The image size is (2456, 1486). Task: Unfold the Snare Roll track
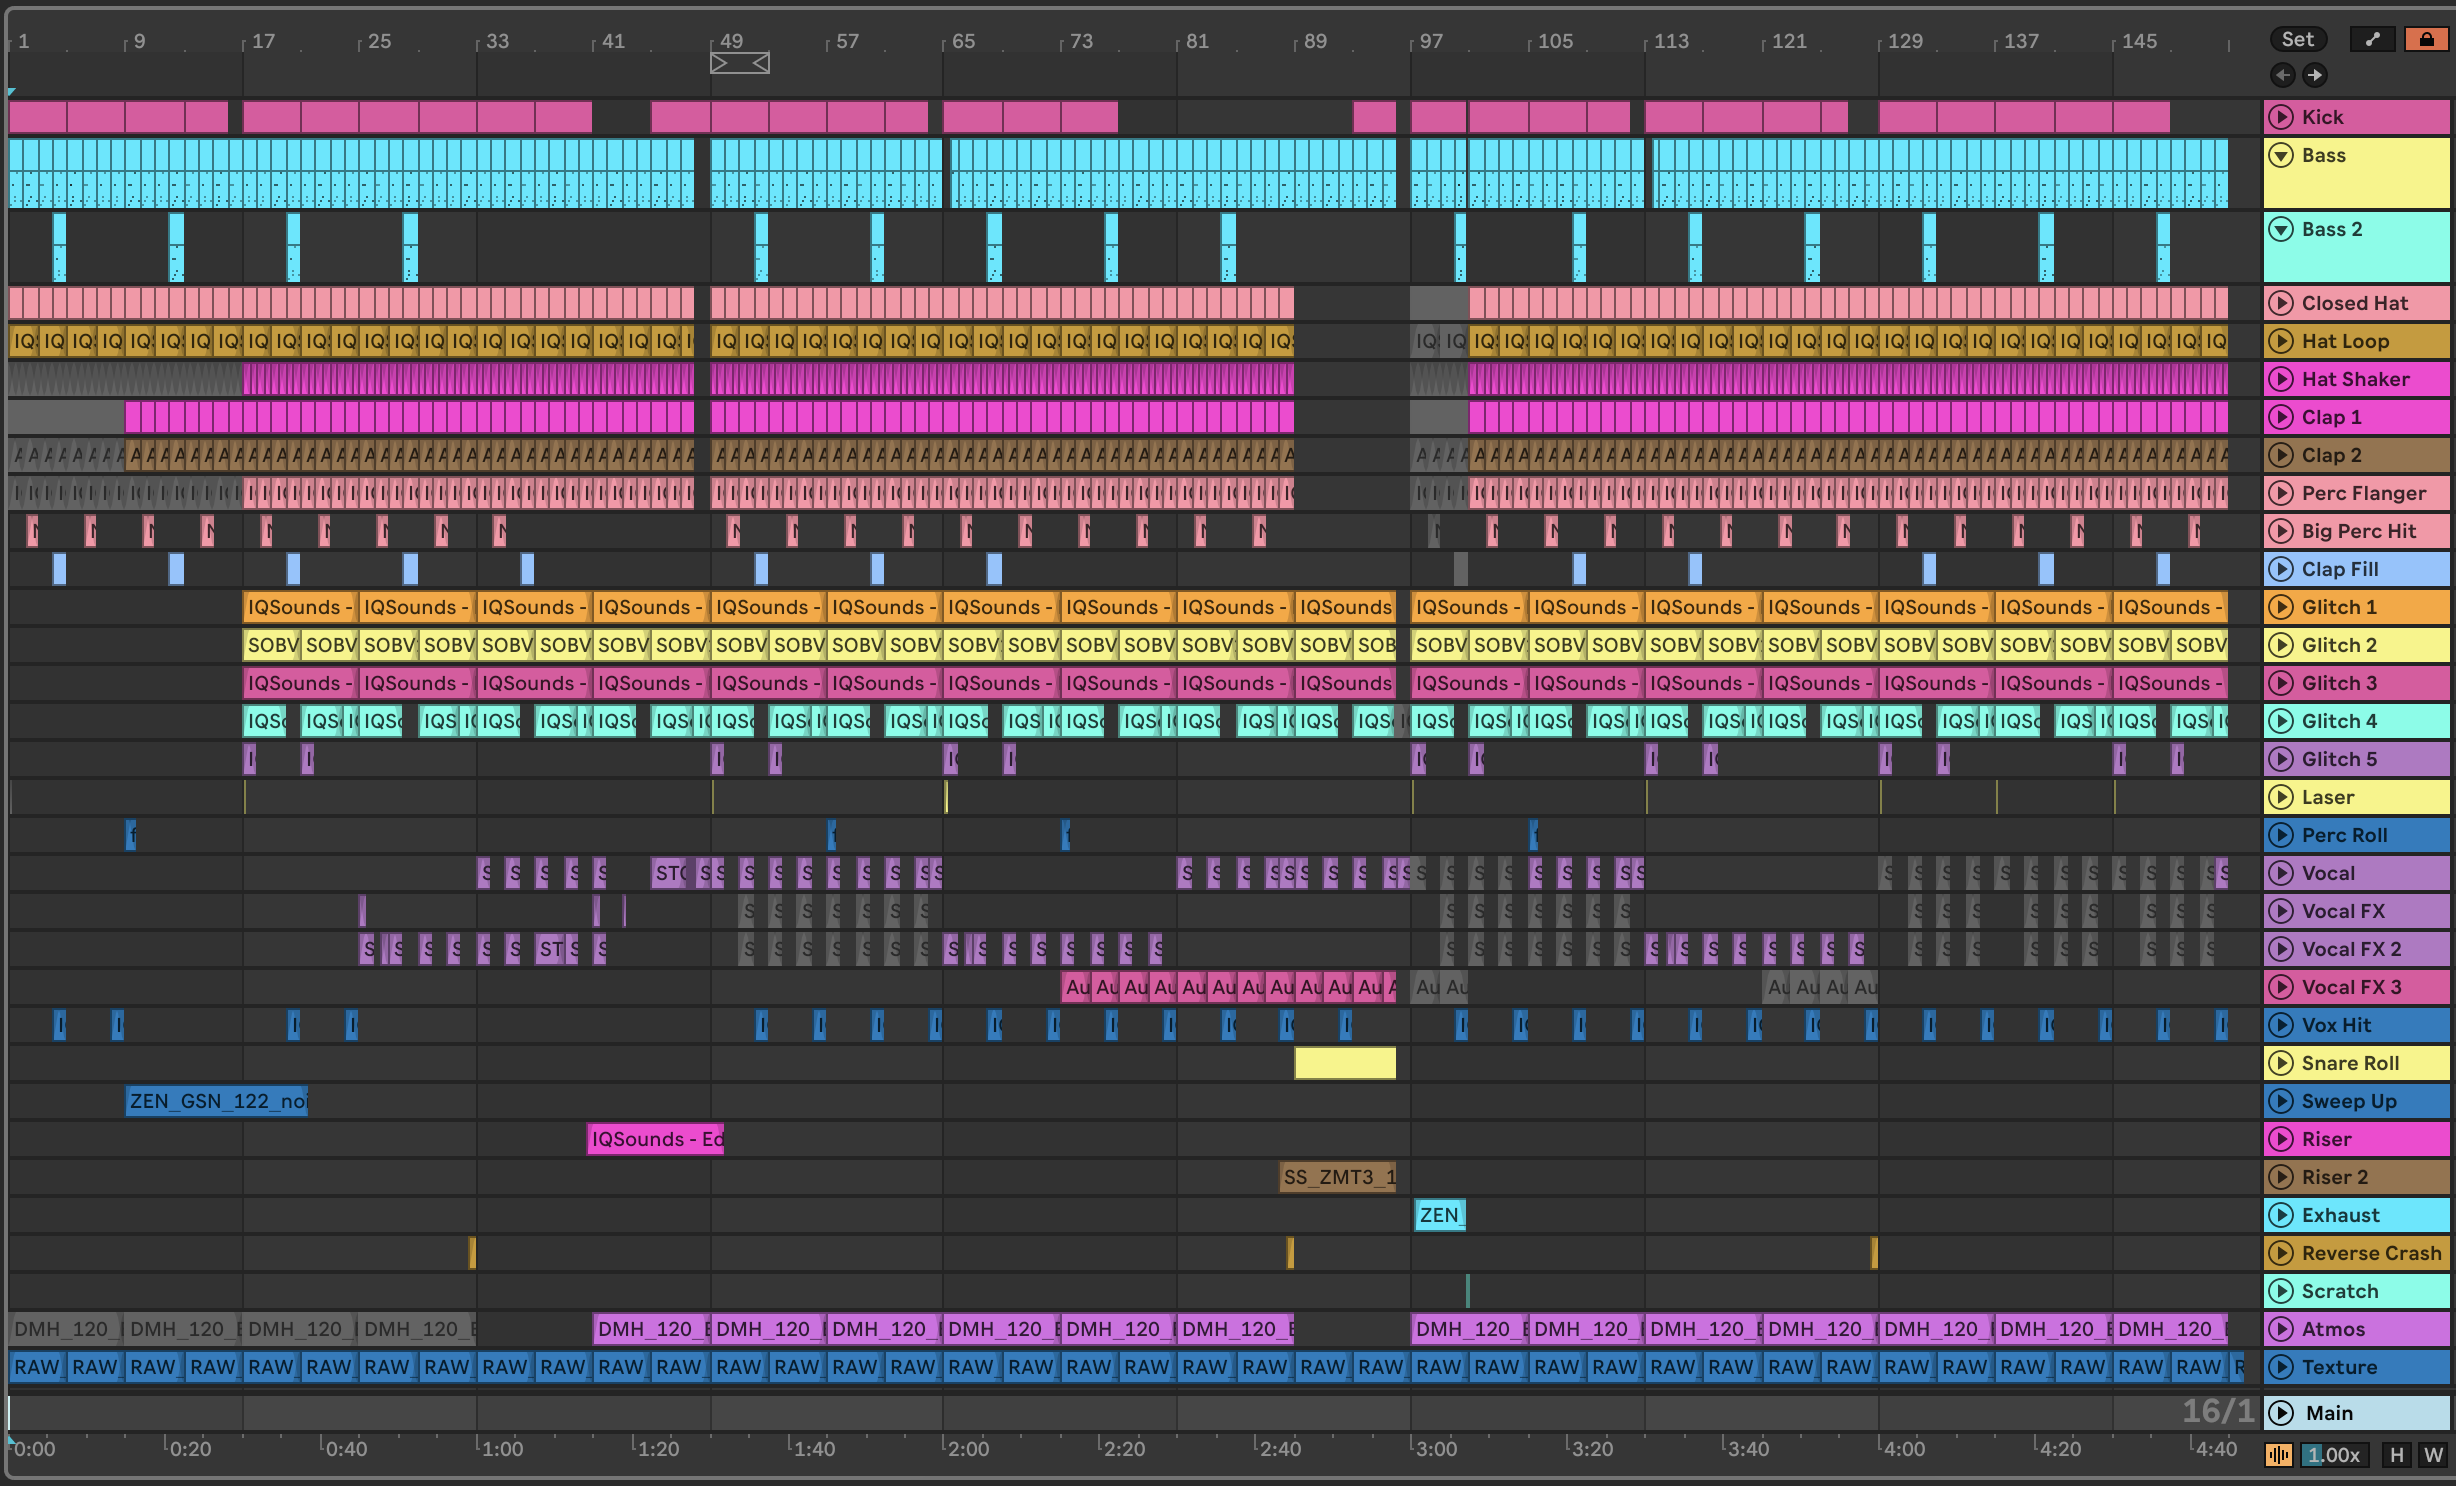click(2281, 1063)
